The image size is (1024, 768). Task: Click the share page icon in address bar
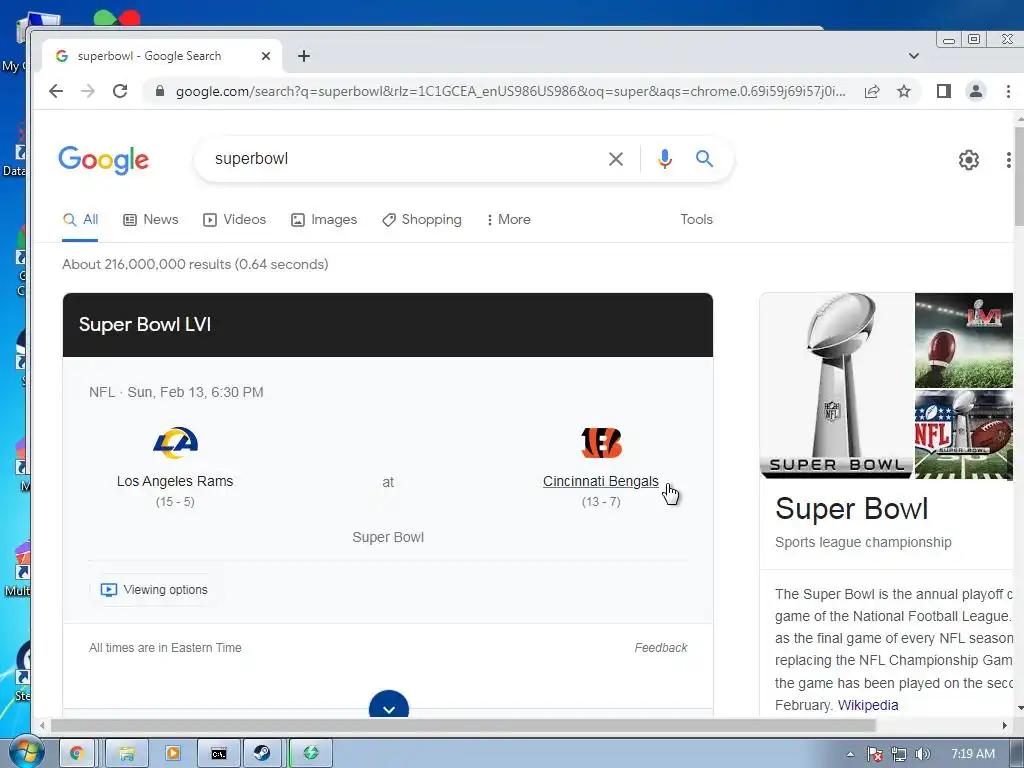coord(872,91)
